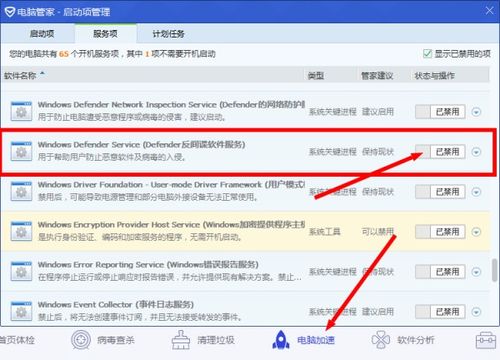Select Windows Driver Foundation title text
The width and height of the screenshot is (500, 360).
coord(171,184)
